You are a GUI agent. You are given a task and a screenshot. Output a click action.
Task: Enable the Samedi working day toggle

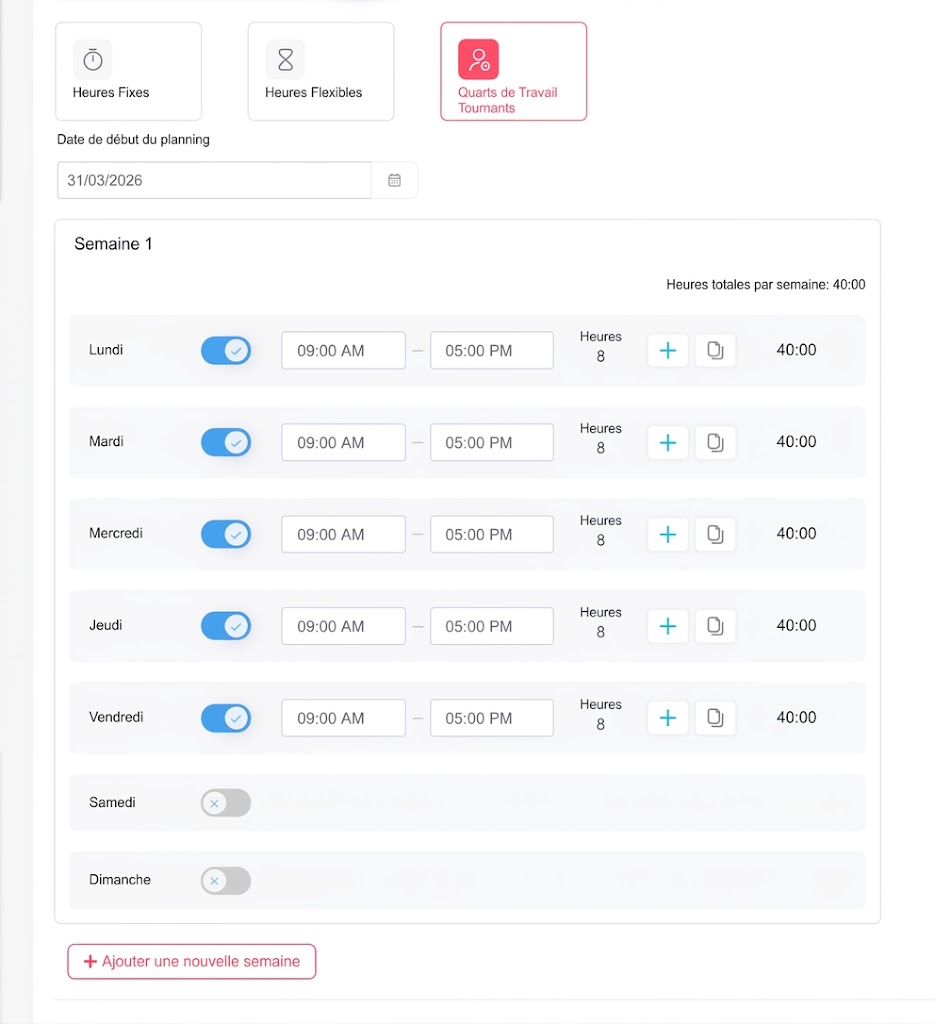click(x=226, y=803)
